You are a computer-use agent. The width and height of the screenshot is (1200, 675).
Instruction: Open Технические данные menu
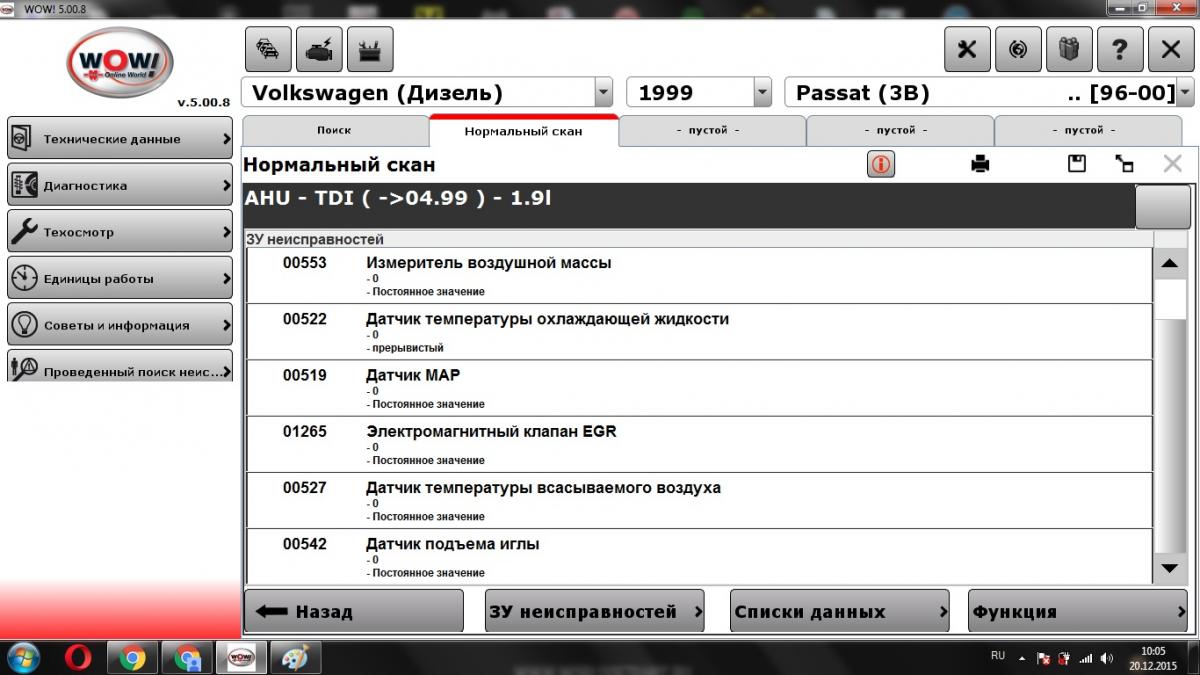(x=120, y=138)
